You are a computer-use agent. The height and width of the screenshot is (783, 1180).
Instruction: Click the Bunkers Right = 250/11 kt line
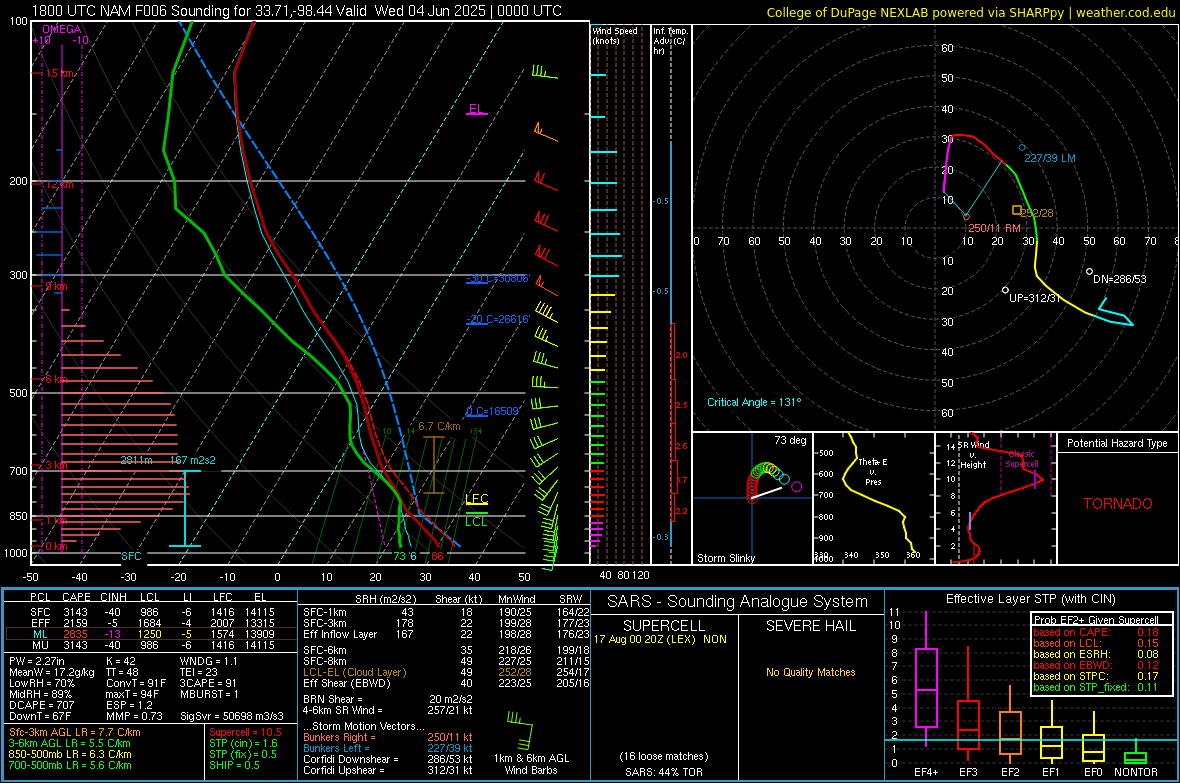[x=388, y=737]
